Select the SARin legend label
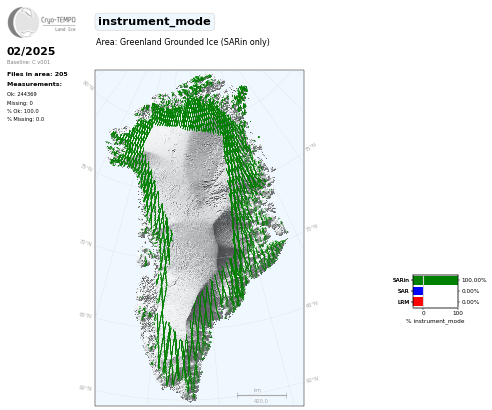This screenshot has width=492, height=410. click(x=401, y=280)
